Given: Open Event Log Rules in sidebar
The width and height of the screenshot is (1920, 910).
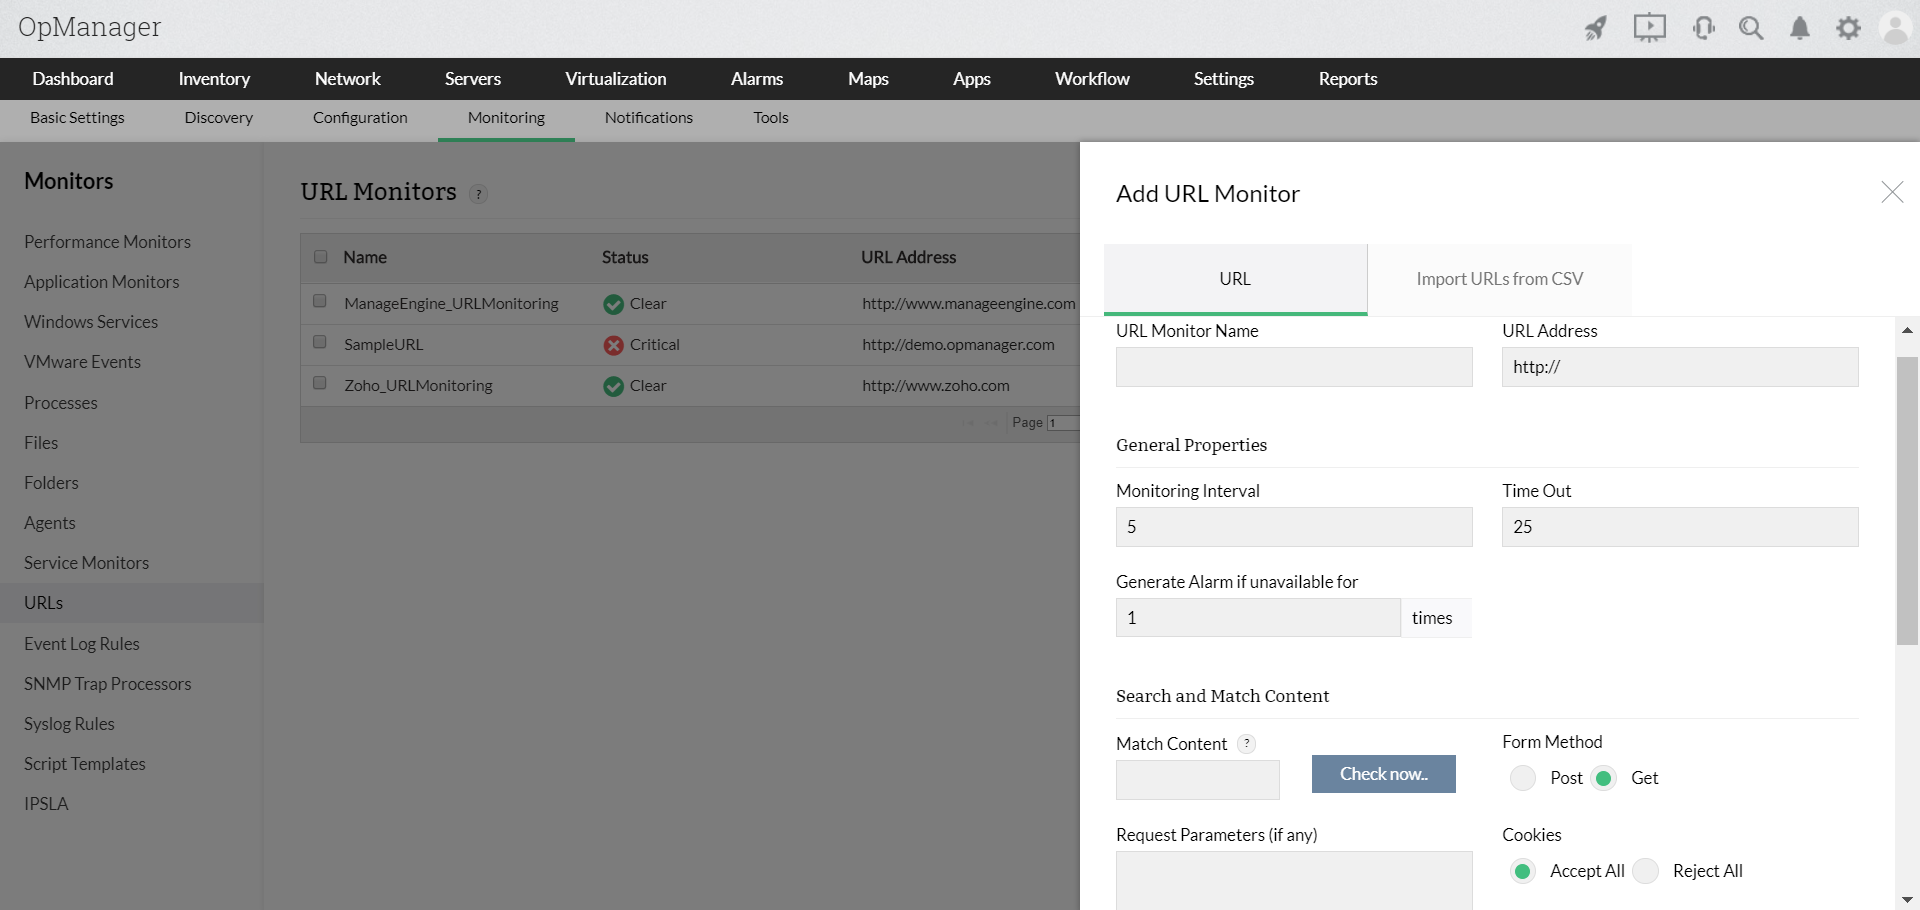Looking at the screenshot, I should pos(82,644).
